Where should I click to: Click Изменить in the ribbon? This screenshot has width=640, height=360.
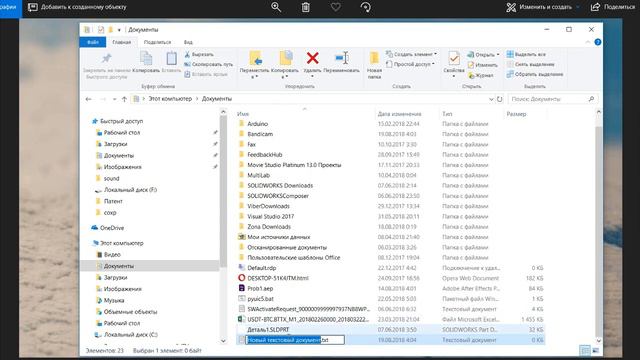pyautogui.click(x=483, y=65)
